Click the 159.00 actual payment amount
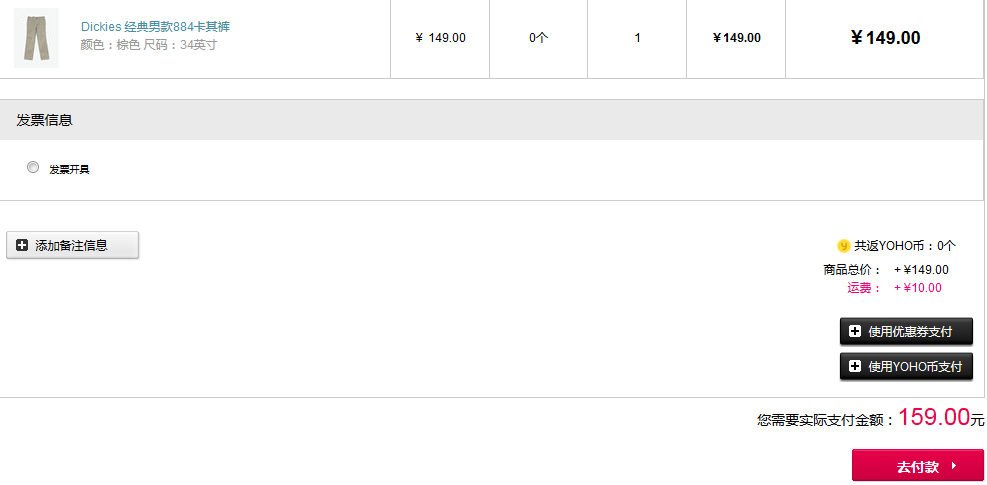The height and width of the screenshot is (485, 987). 933,417
